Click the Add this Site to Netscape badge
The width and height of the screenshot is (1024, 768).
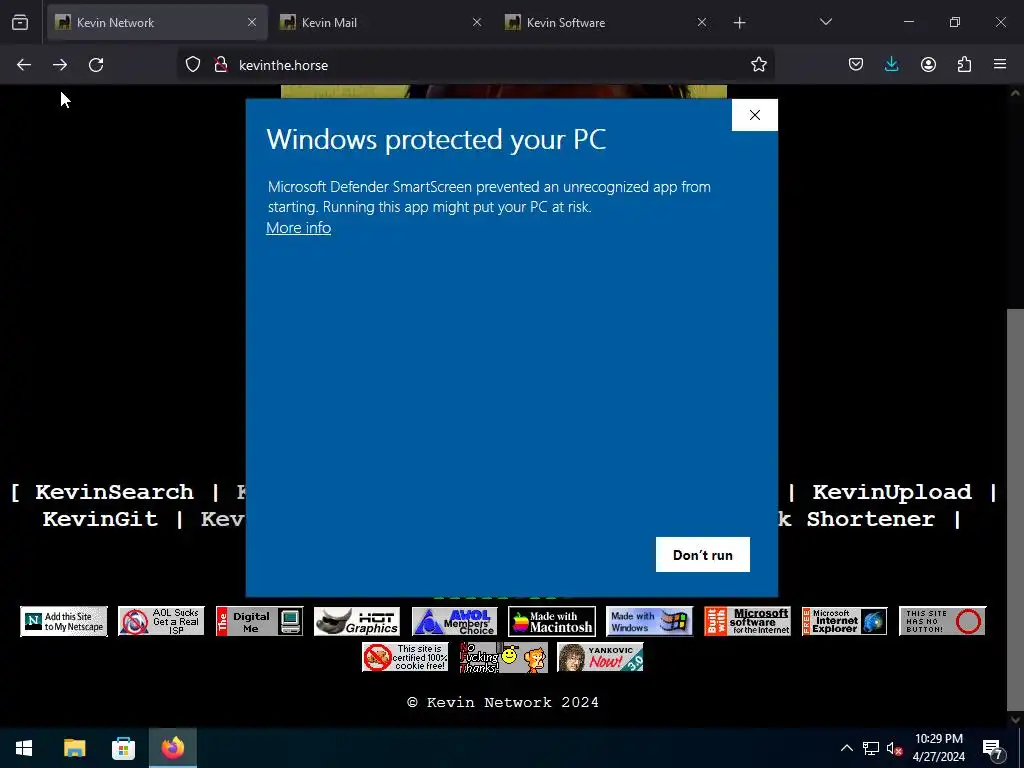point(64,621)
